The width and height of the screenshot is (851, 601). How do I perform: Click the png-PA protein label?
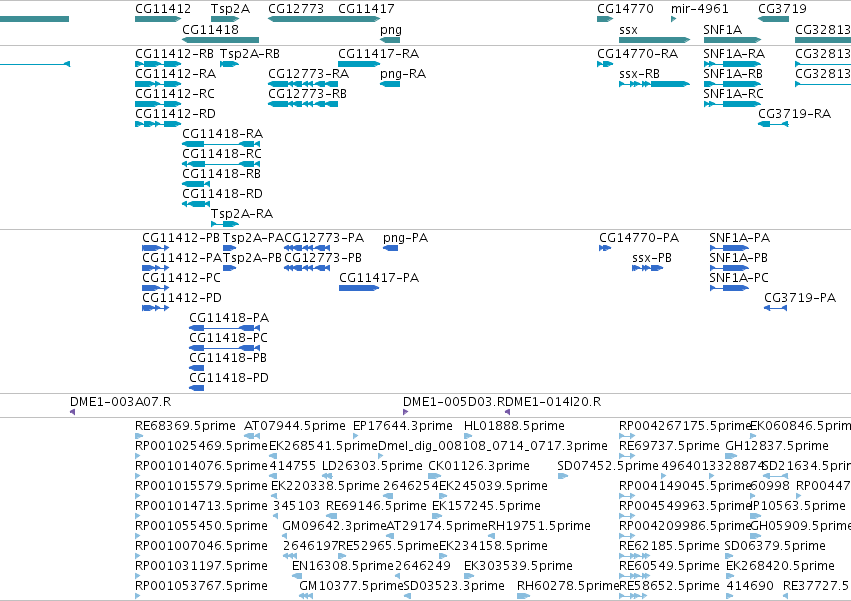click(x=405, y=238)
